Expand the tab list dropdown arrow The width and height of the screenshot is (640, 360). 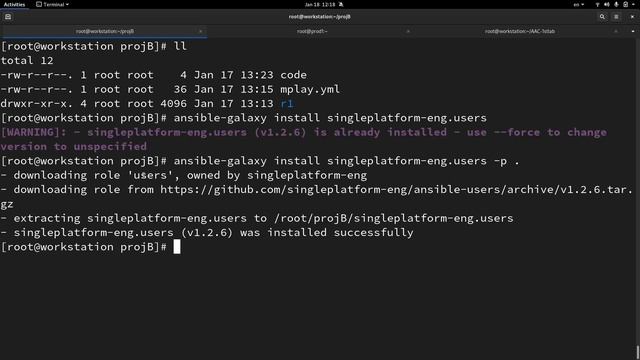point(633,31)
